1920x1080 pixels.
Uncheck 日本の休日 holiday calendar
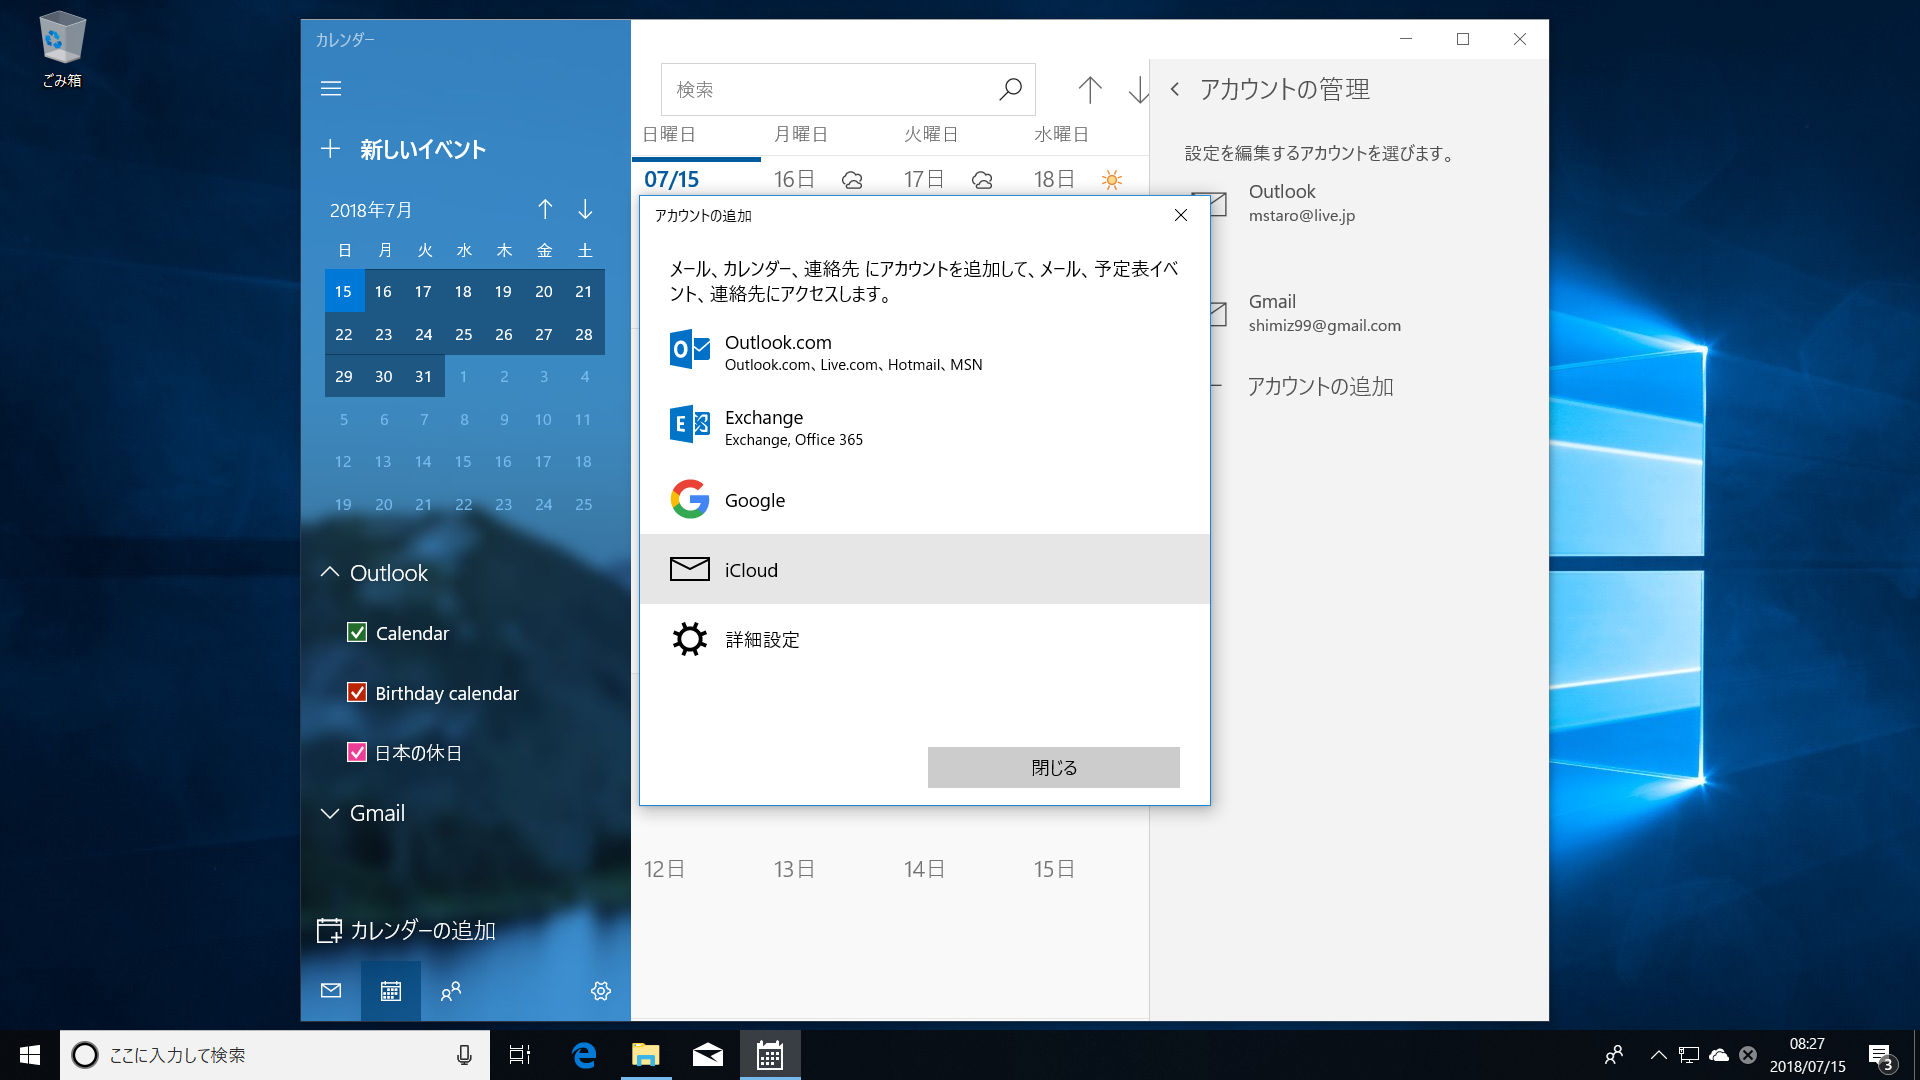click(357, 752)
